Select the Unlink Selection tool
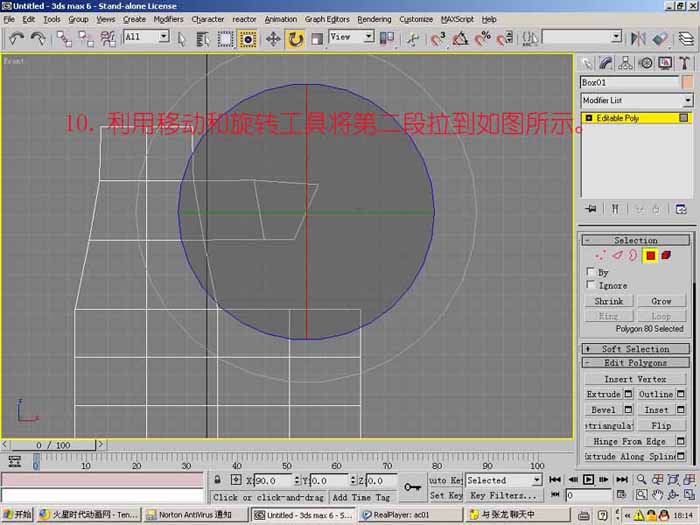Screen dimensions: 700x525 point(86,39)
